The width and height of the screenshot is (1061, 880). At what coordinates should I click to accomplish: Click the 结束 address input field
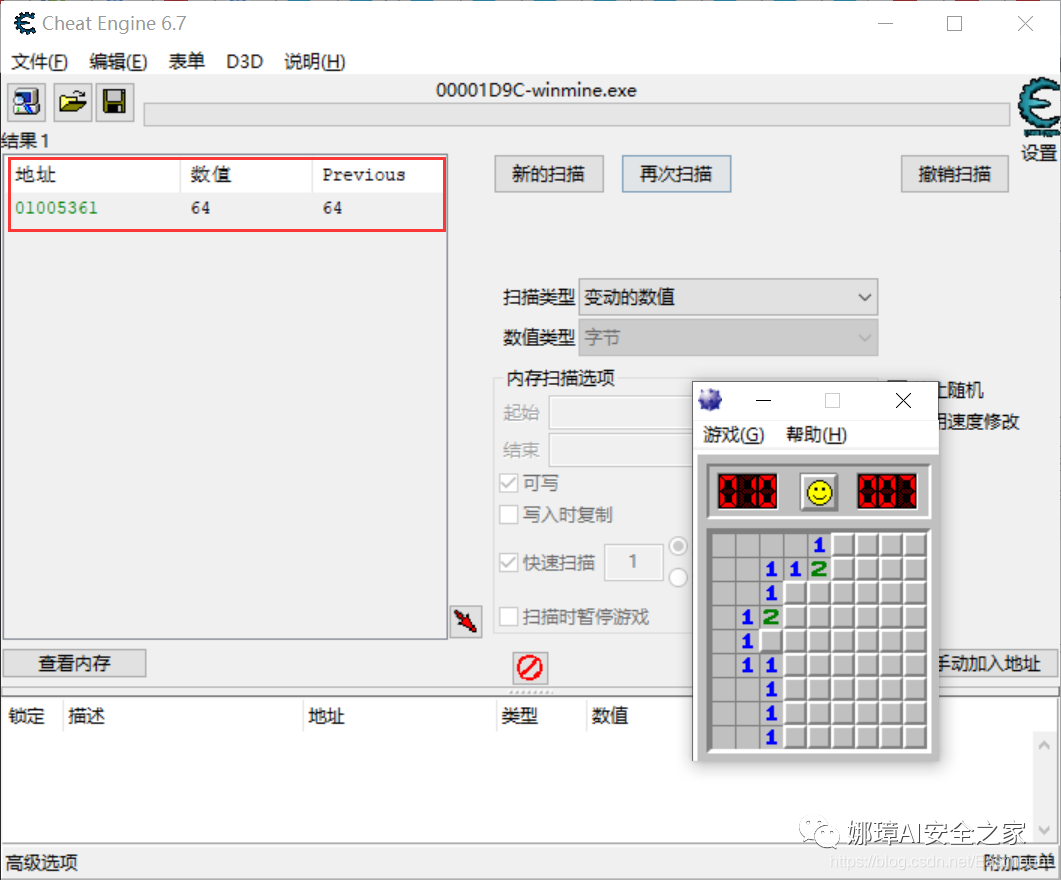[620, 450]
